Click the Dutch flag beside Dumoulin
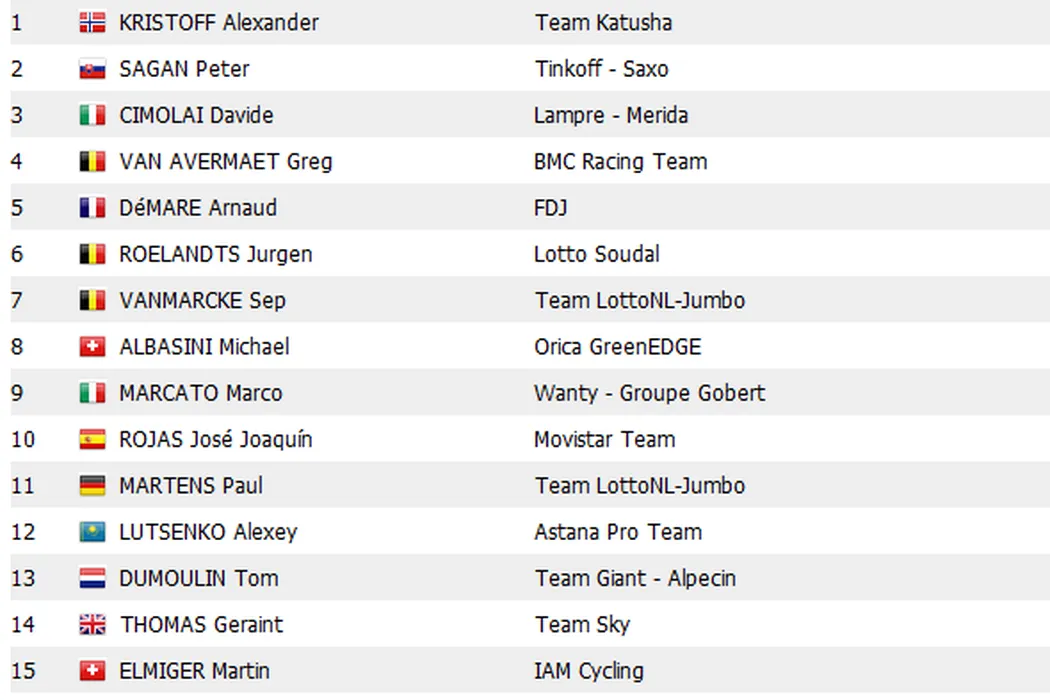Image resolution: width=1050 pixels, height=700 pixels. [92, 578]
